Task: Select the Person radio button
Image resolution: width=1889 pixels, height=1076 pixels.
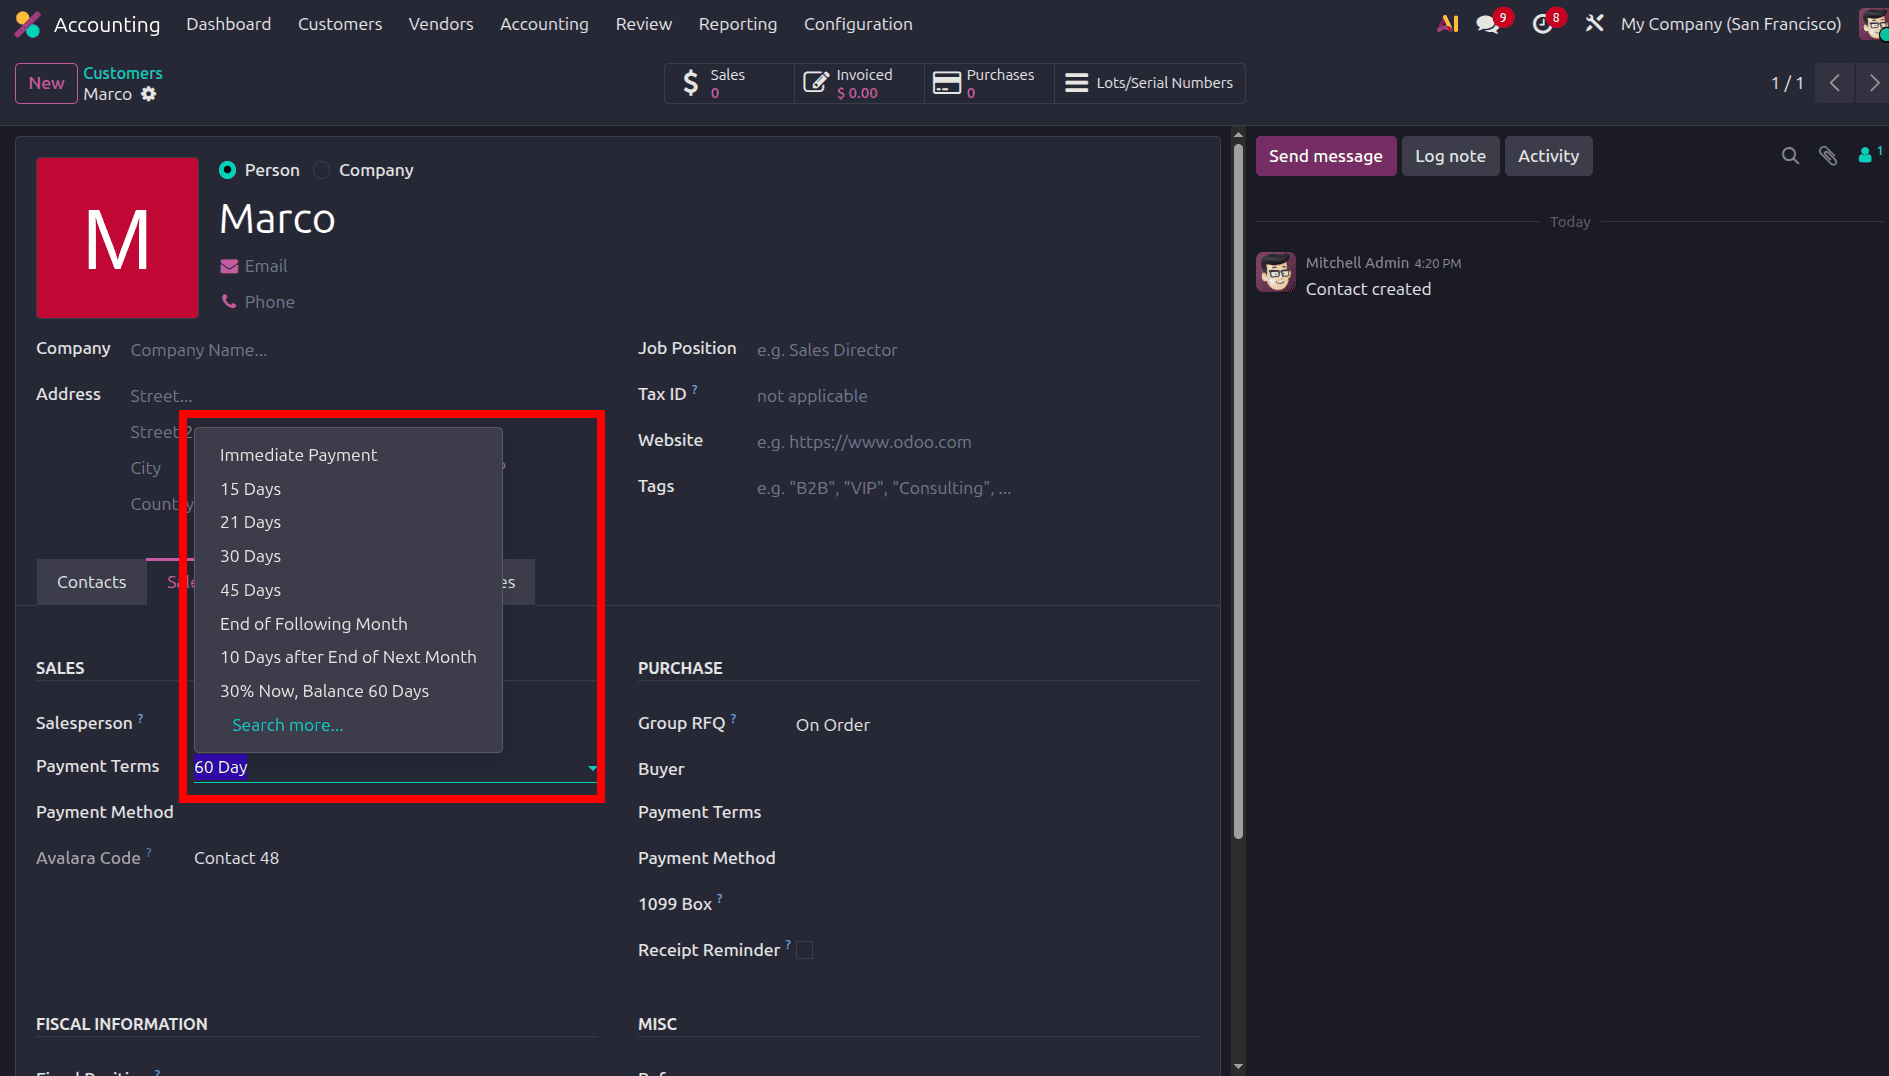Action: 228,170
